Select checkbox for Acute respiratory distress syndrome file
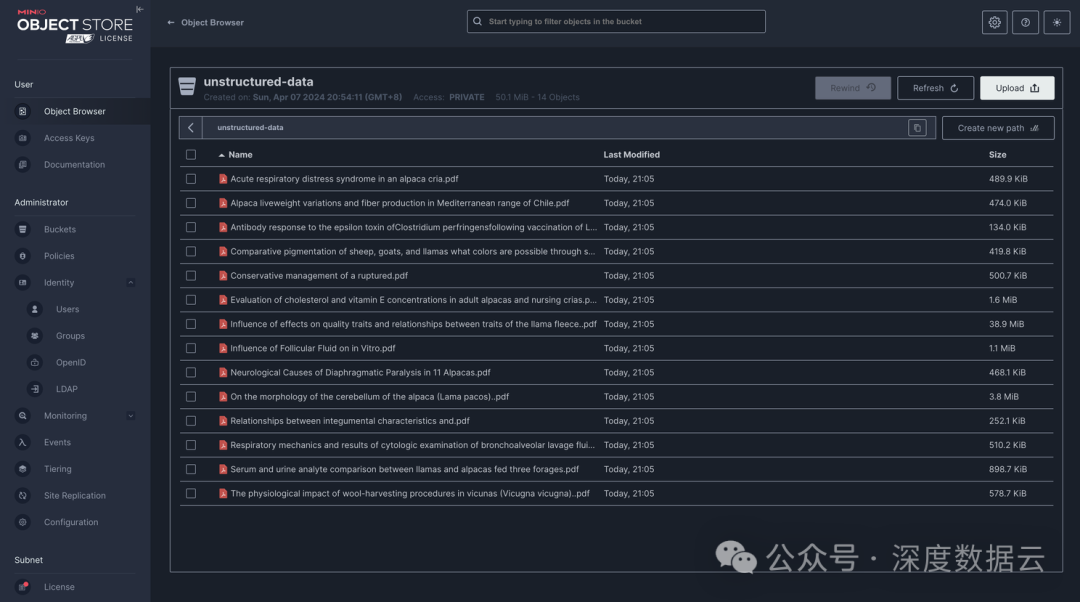The height and width of the screenshot is (602, 1080). [191, 179]
